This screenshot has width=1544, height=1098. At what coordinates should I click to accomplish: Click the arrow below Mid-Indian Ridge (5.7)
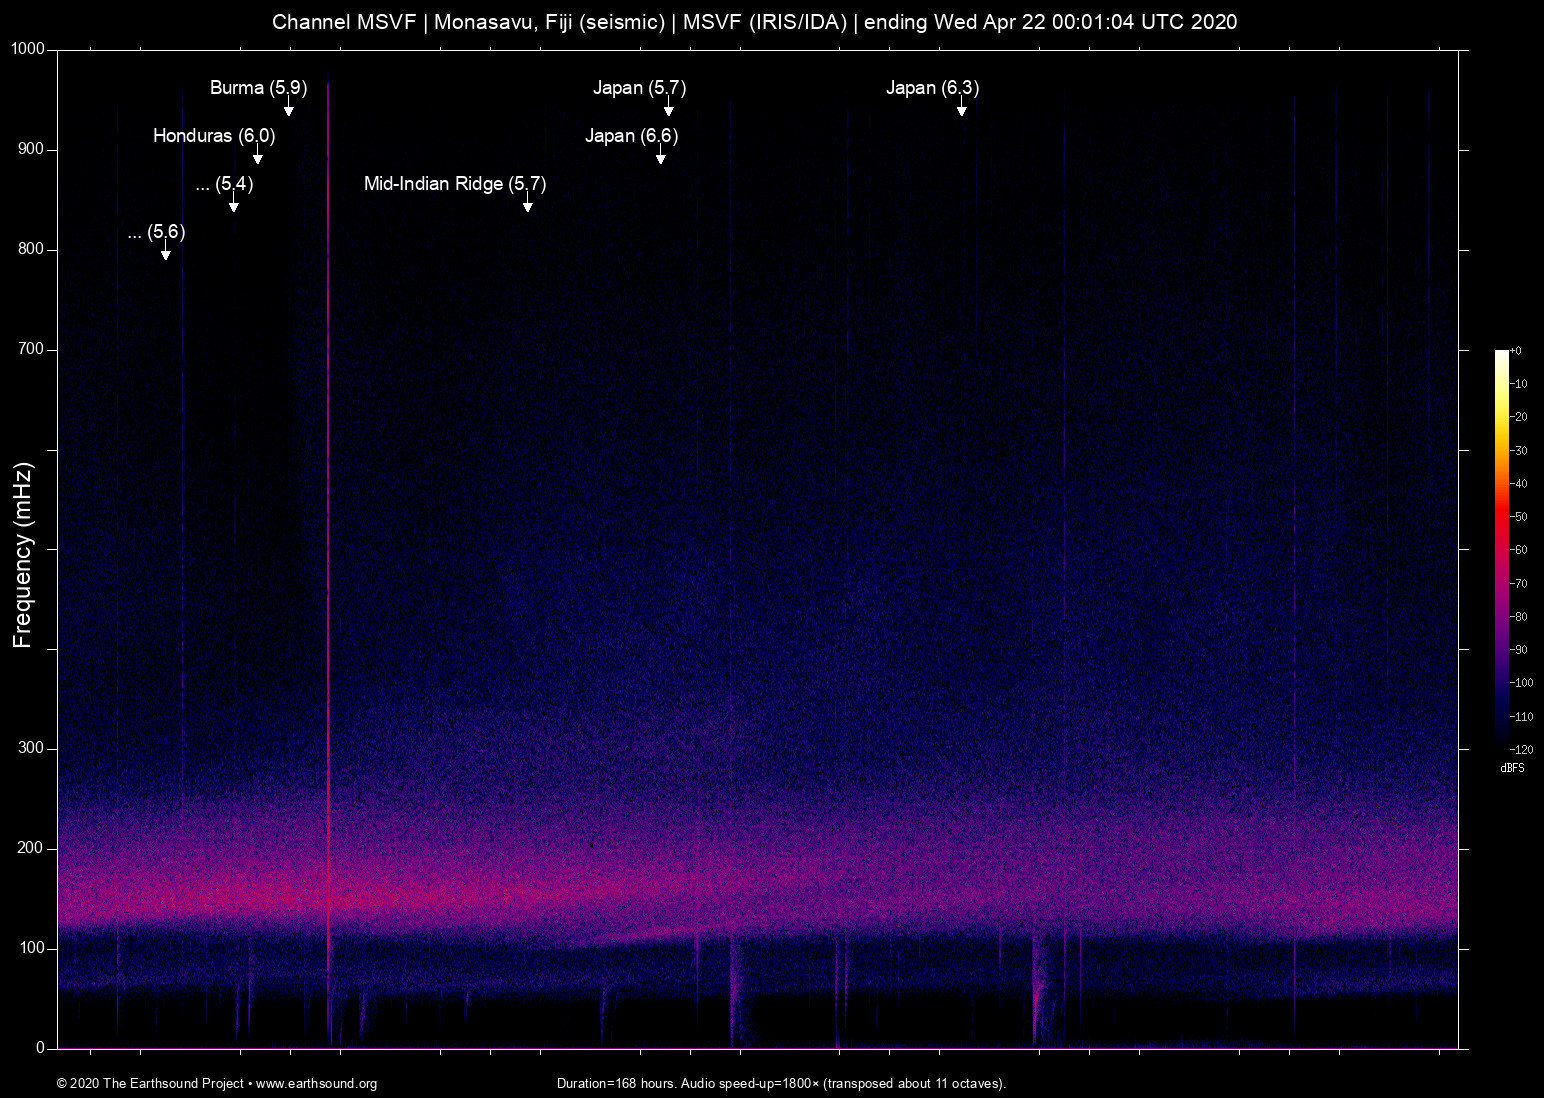527,204
